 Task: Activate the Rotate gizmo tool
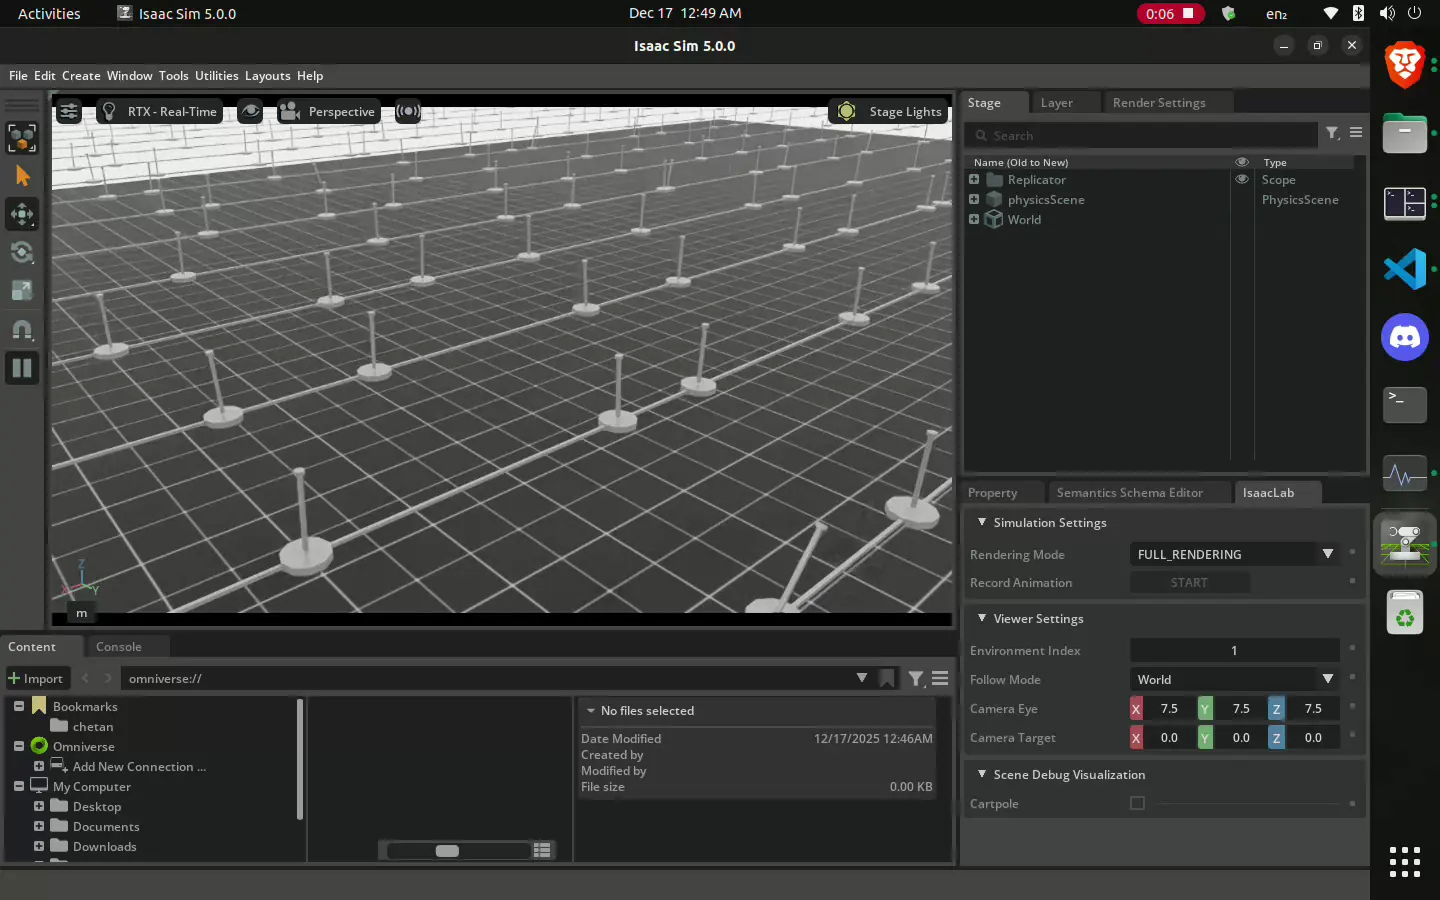(x=22, y=252)
